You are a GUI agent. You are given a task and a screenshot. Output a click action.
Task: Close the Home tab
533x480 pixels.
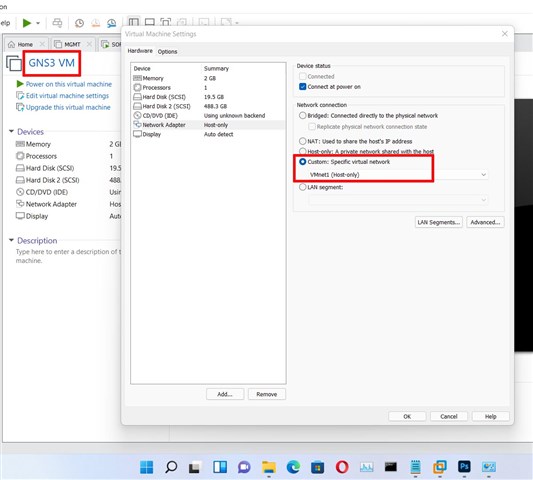coord(42,44)
